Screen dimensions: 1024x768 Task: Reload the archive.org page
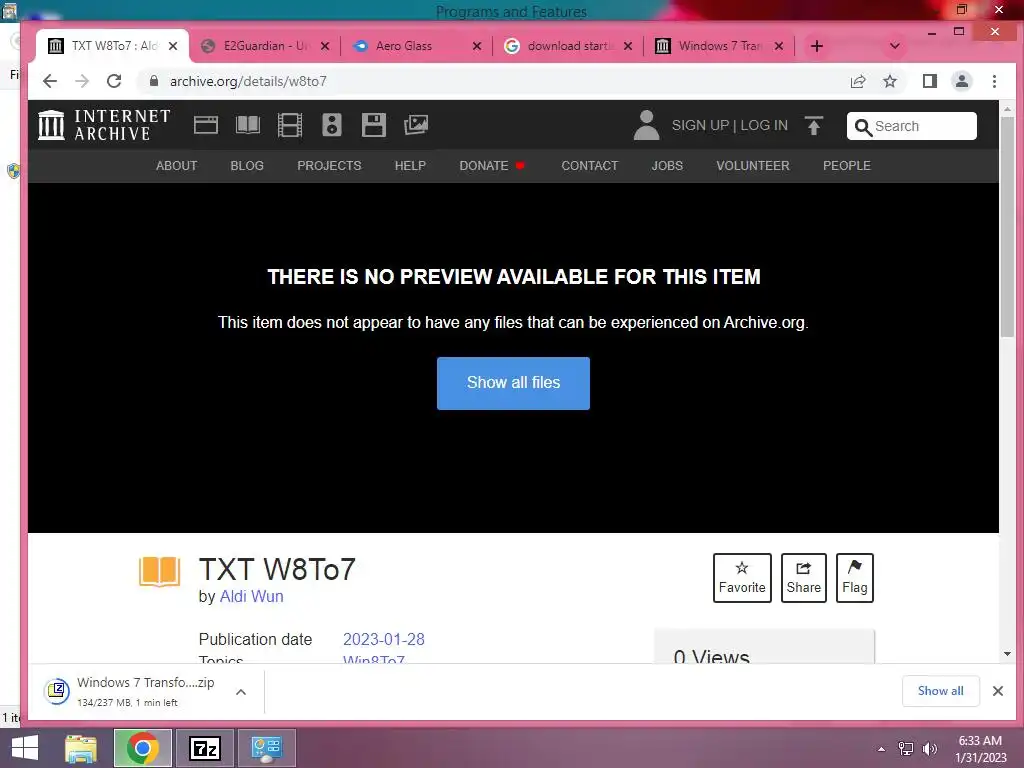(114, 81)
